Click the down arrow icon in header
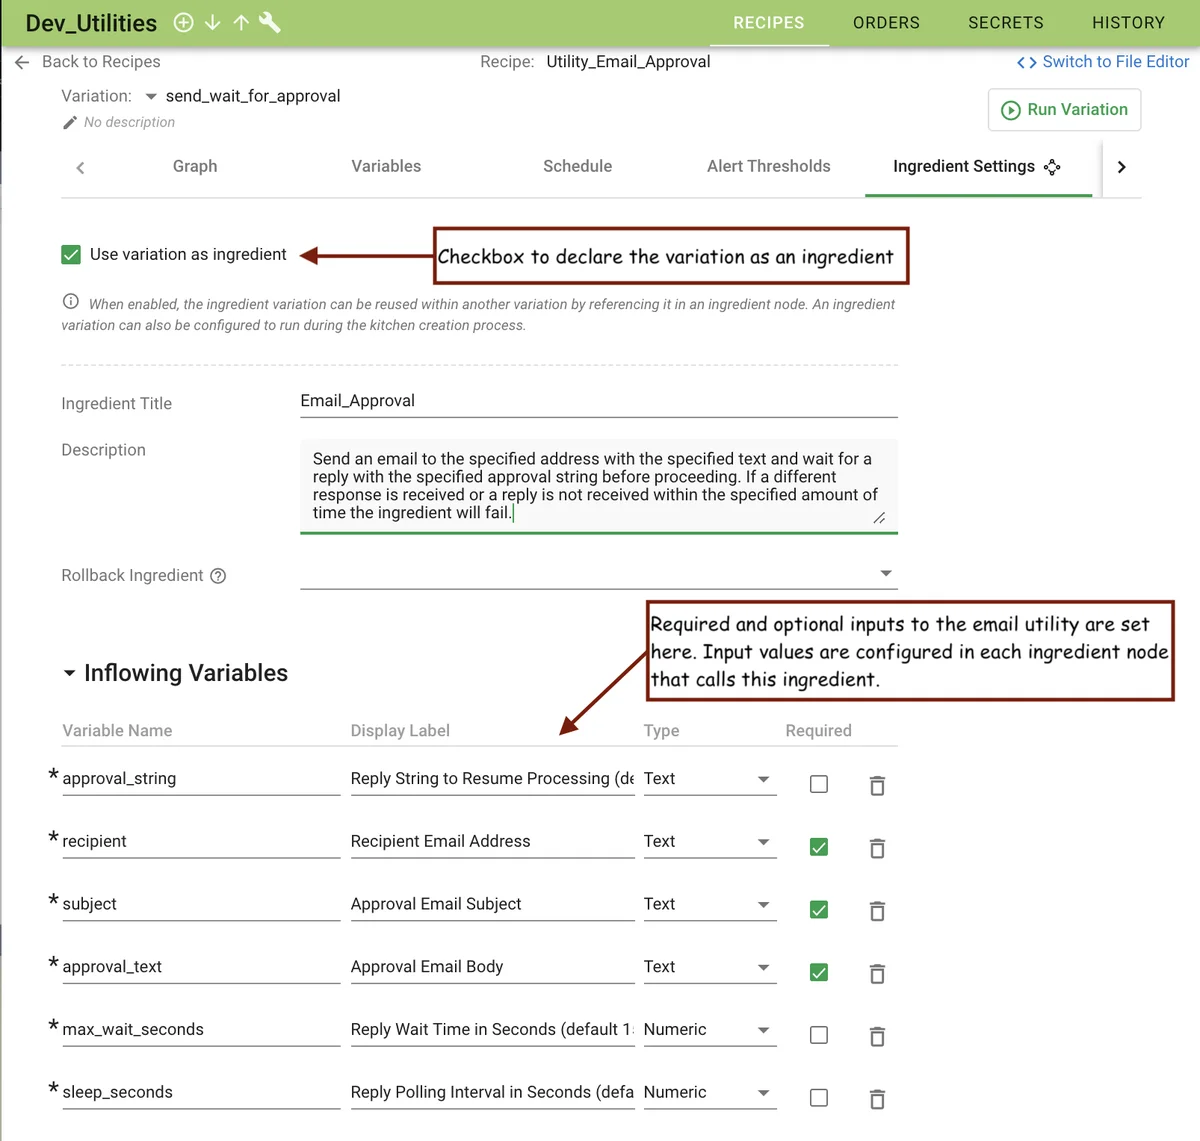The width and height of the screenshot is (1200, 1141). (x=212, y=23)
